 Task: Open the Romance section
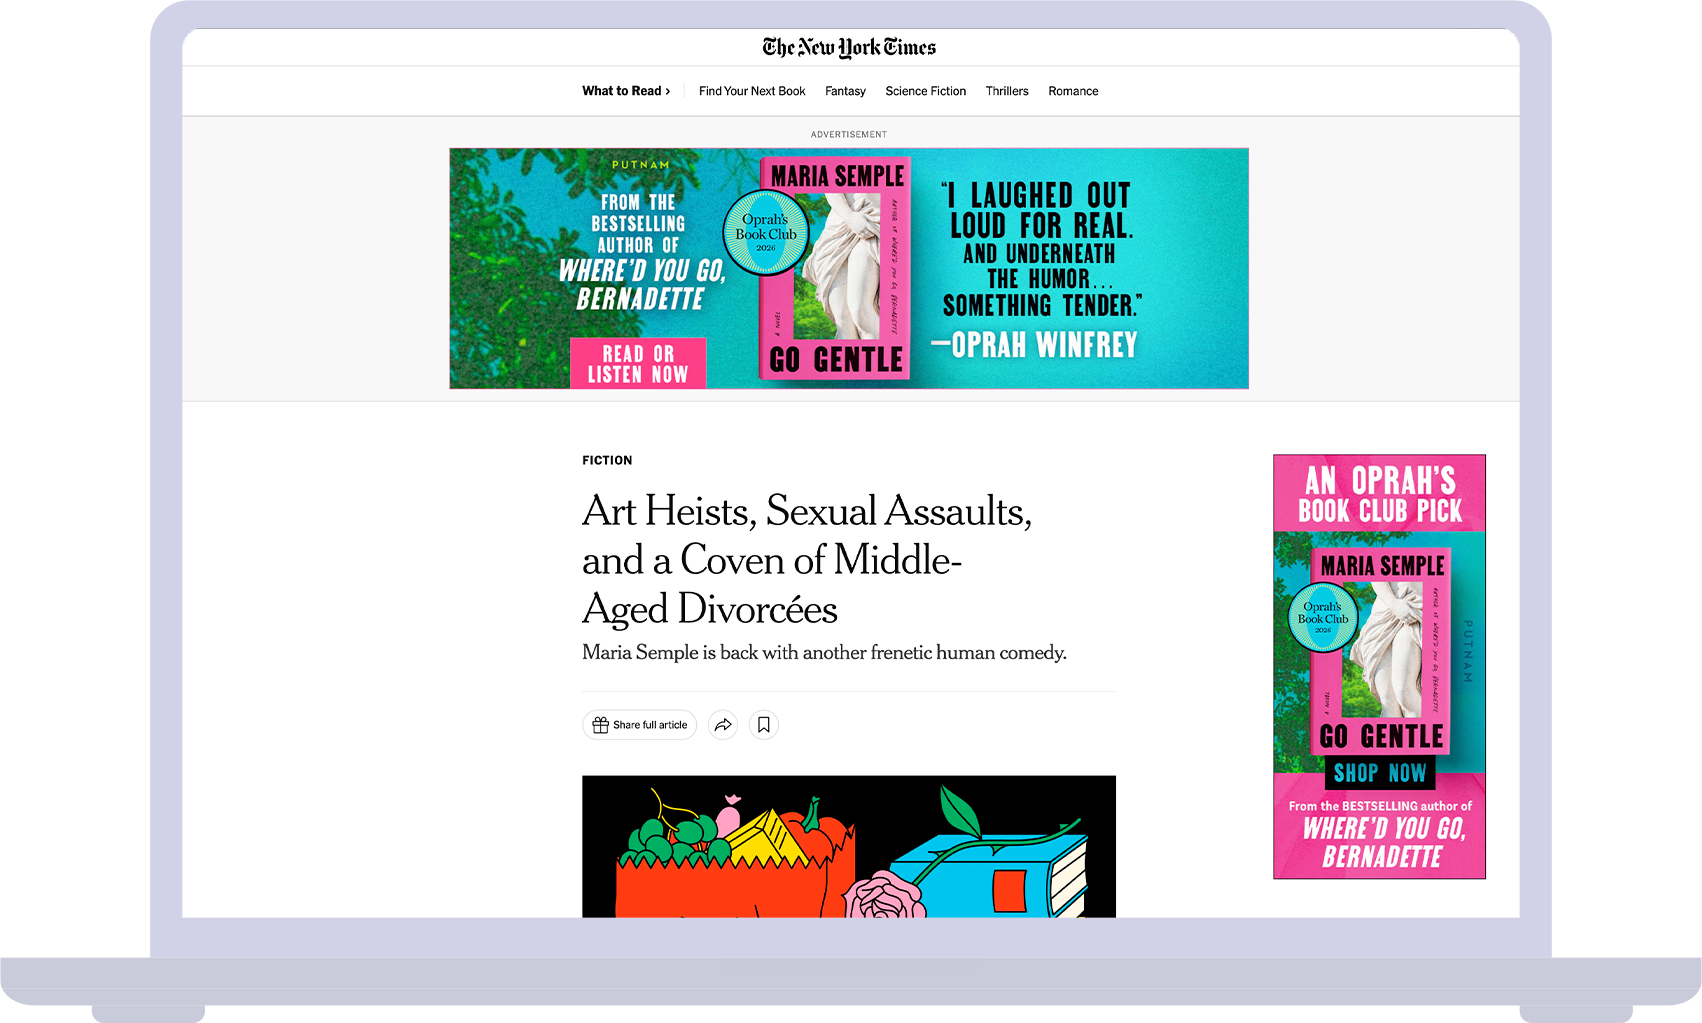pos(1073,91)
